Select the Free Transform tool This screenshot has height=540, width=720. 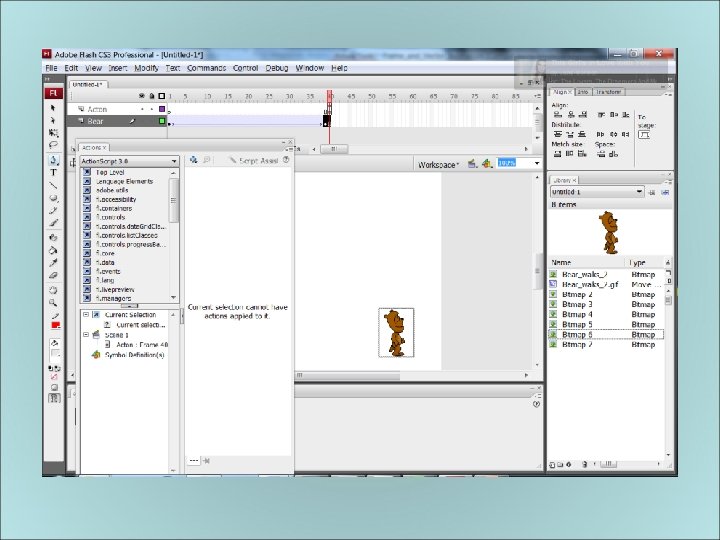(53, 133)
